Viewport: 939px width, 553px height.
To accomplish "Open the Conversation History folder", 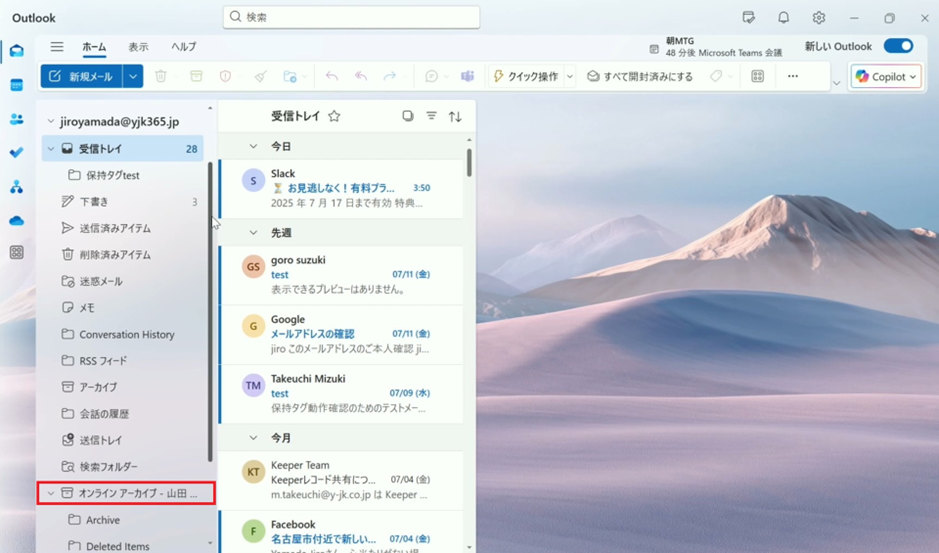I will (x=123, y=334).
